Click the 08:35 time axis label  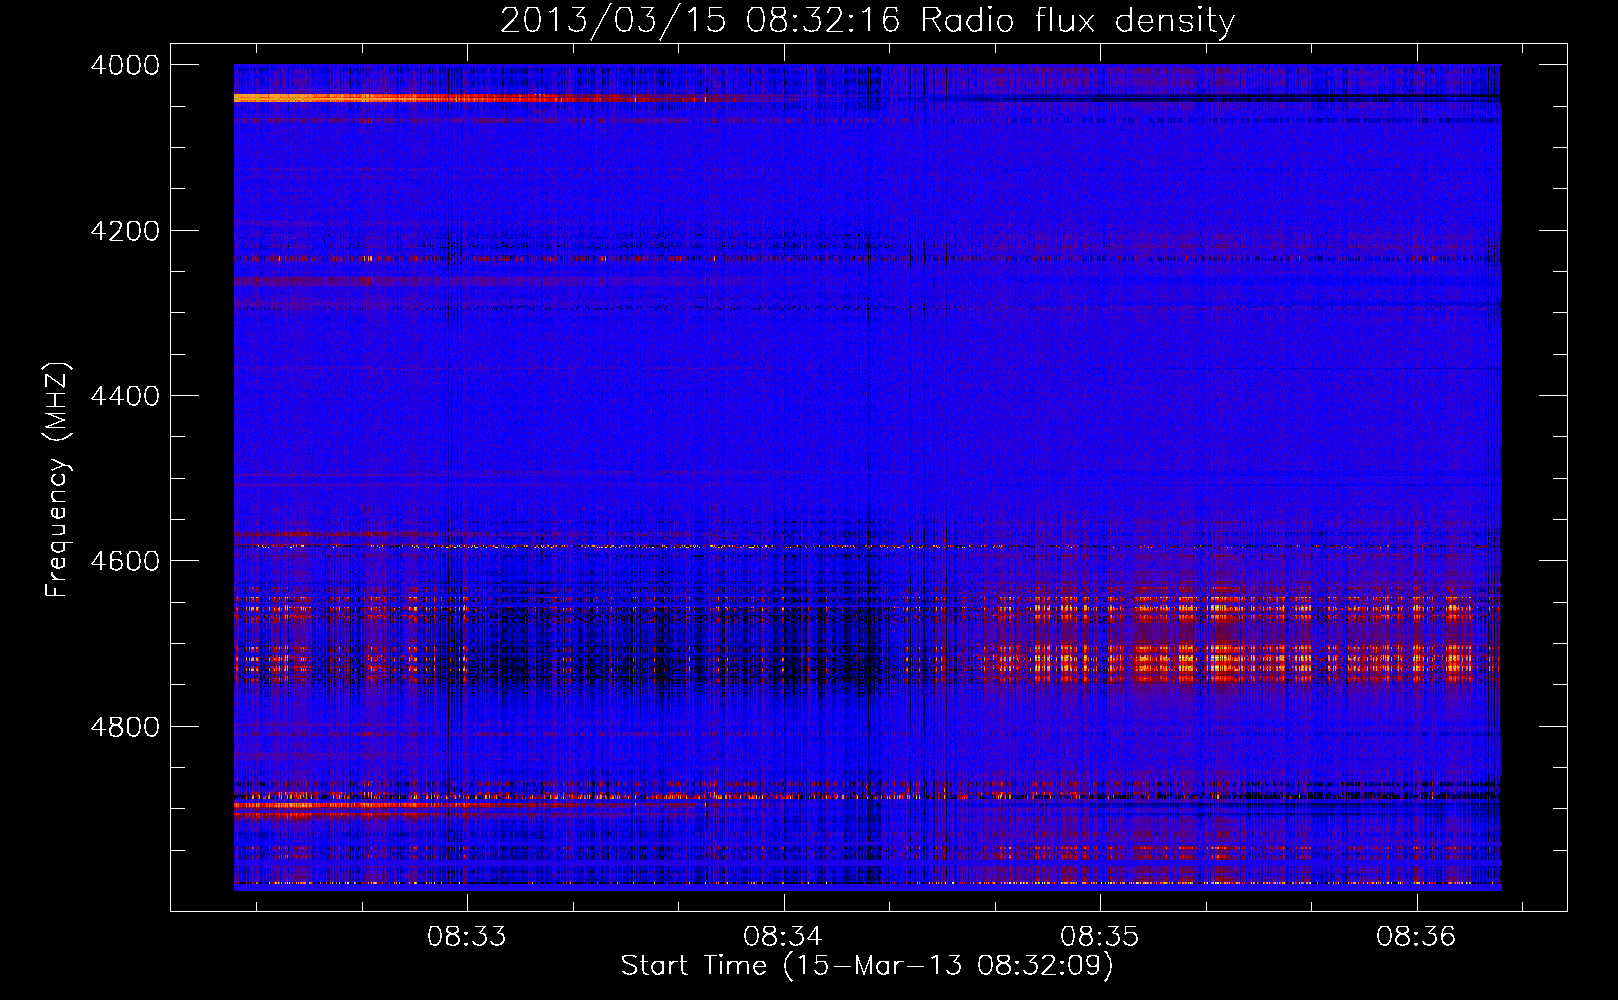(x=1099, y=937)
